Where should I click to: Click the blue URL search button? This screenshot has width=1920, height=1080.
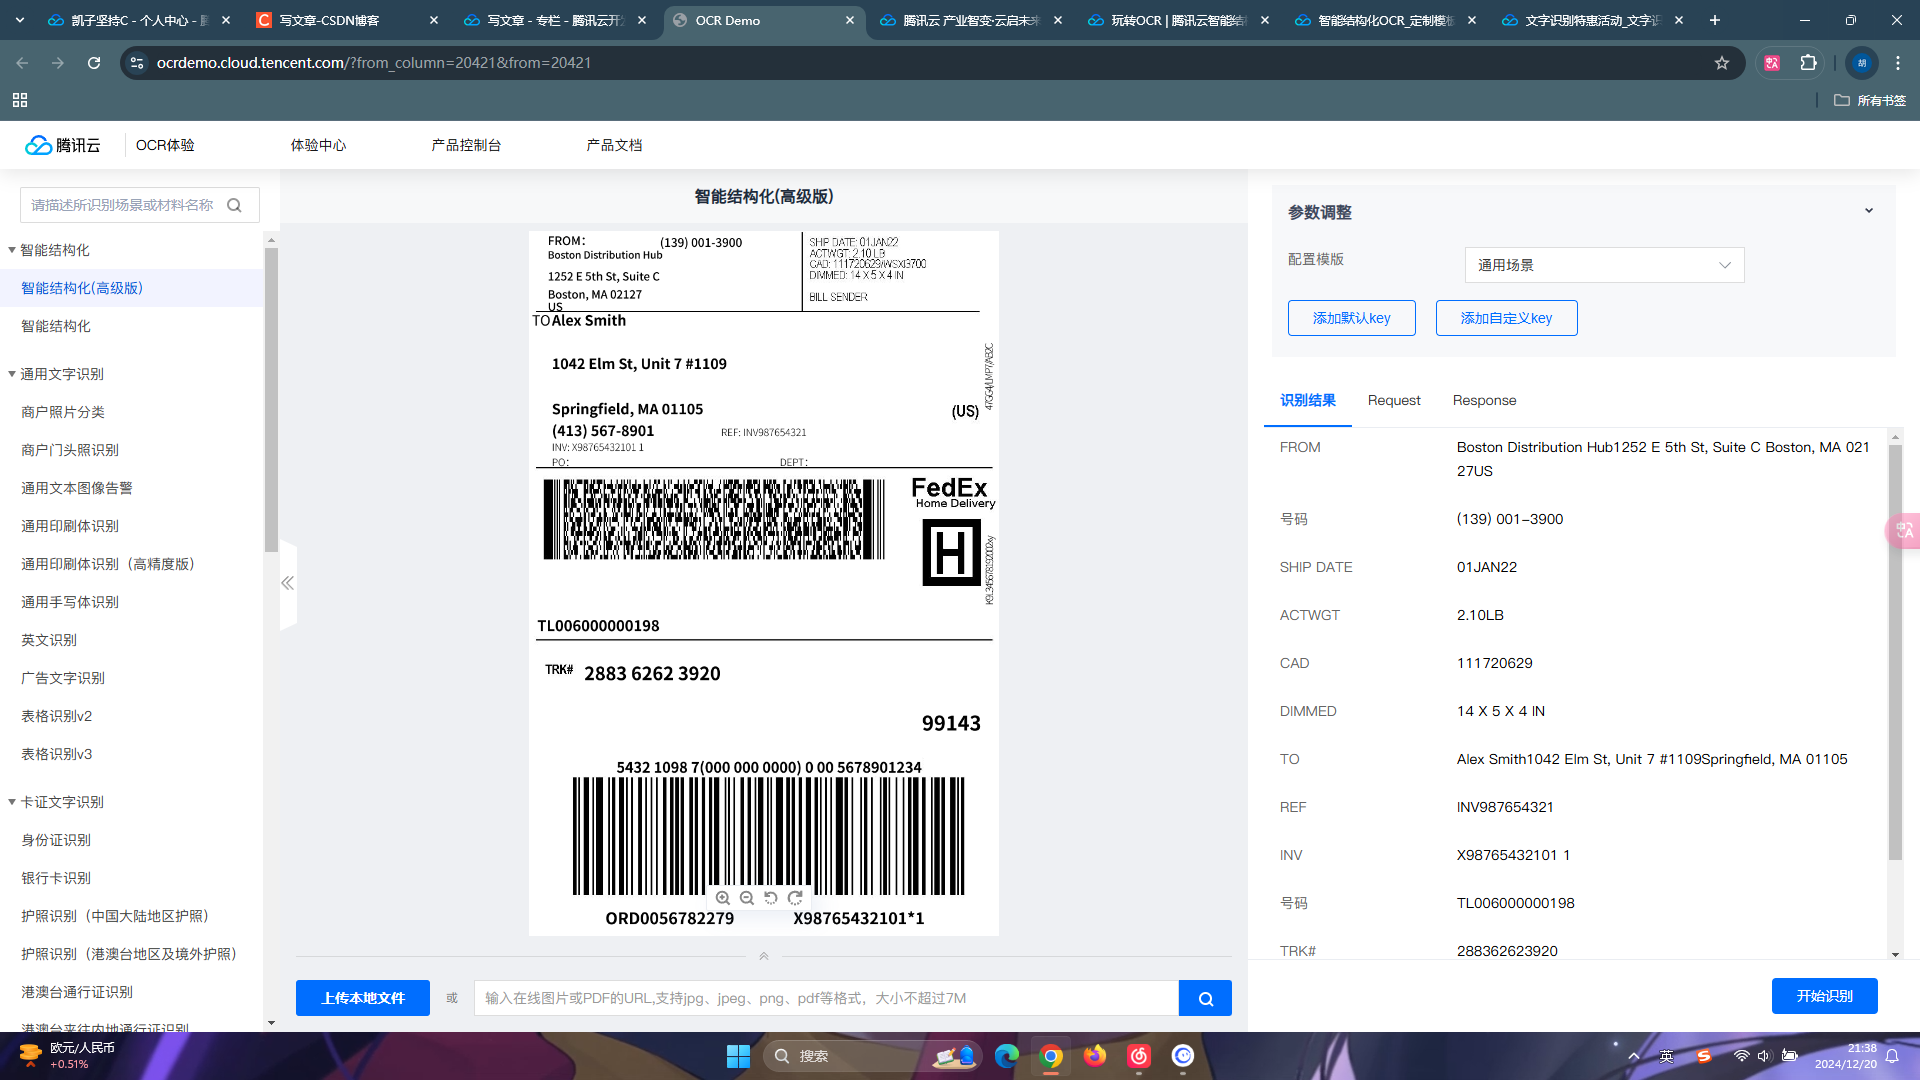[x=1205, y=998]
